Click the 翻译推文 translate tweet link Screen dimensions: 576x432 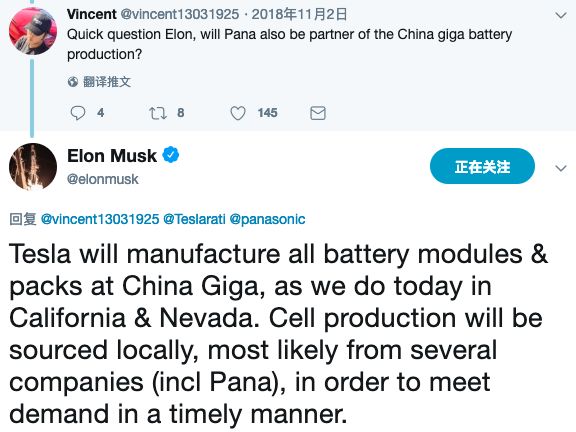coord(107,82)
